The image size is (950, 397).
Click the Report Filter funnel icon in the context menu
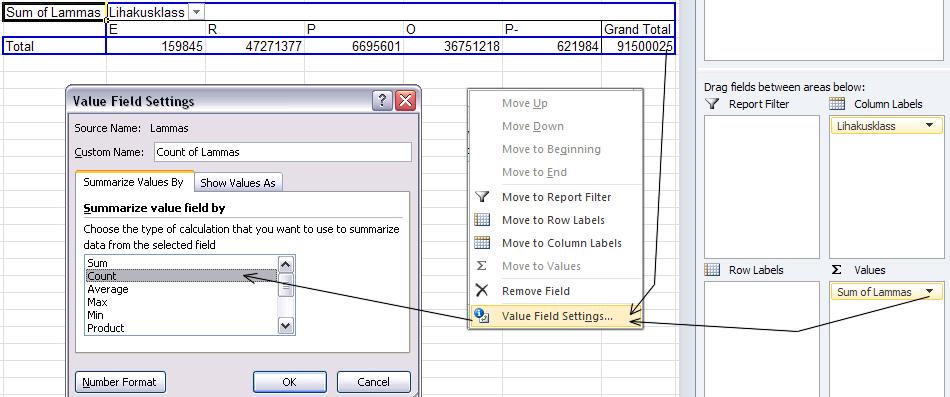pos(482,196)
